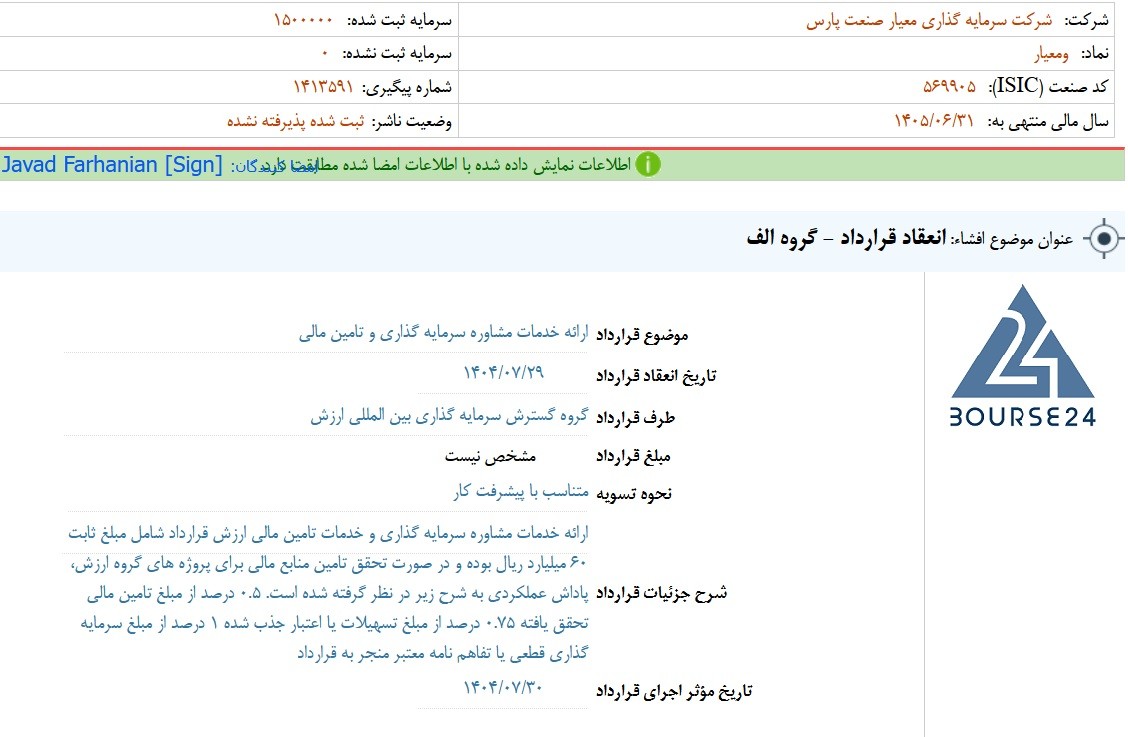
Task: Open the Javad Farhanian [Sign] signature link
Action: (x=112, y=165)
